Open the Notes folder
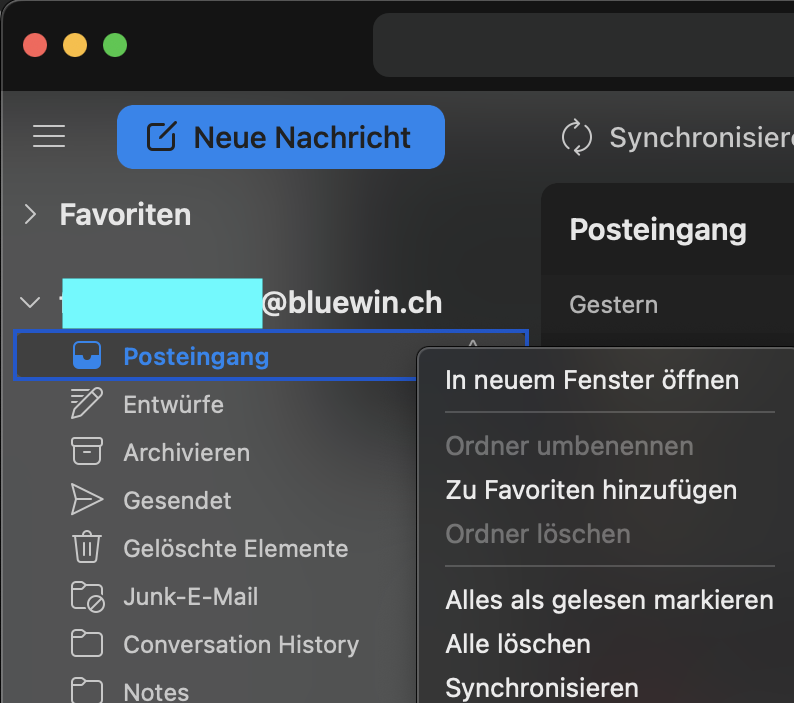 click(156, 692)
